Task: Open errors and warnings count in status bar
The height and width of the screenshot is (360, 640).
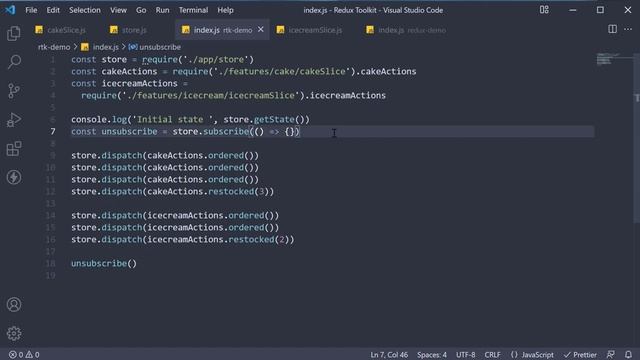Action: coord(24,355)
